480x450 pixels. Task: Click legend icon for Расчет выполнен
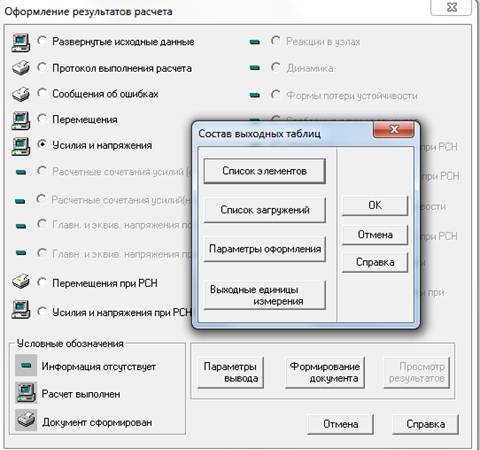[26, 393]
